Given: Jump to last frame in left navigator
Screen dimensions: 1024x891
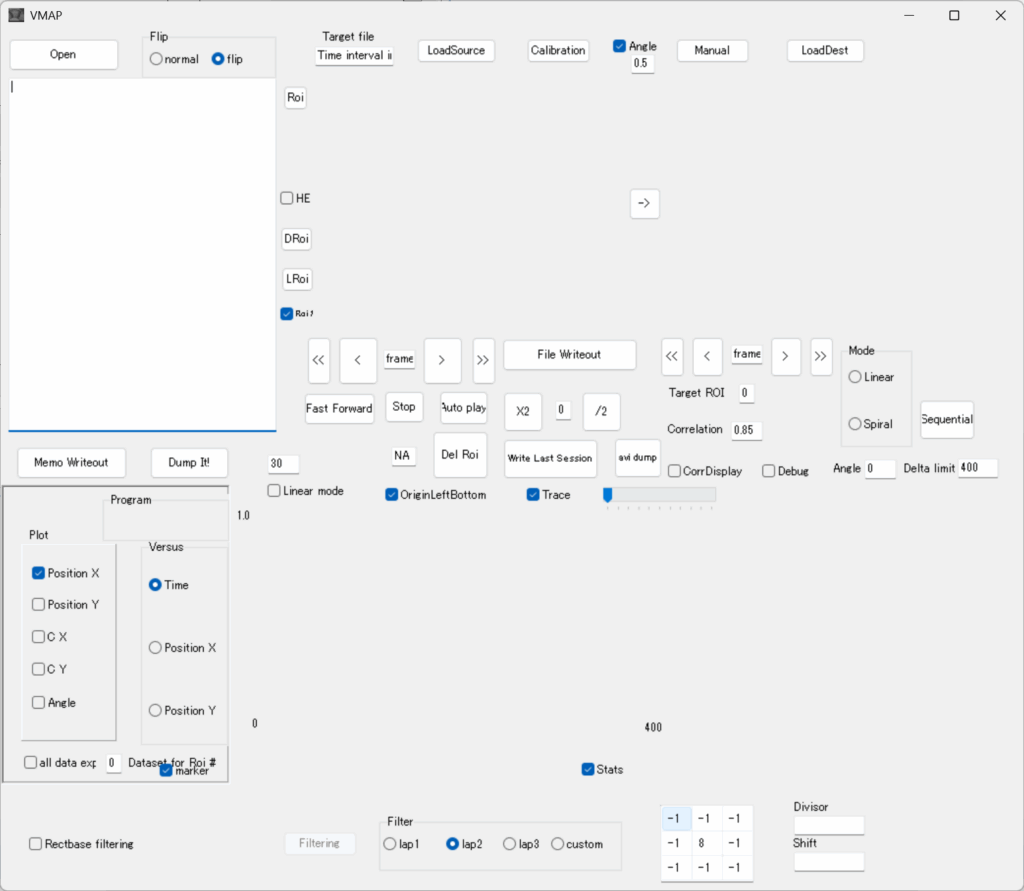Looking at the screenshot, I should [x=483, y=360].
